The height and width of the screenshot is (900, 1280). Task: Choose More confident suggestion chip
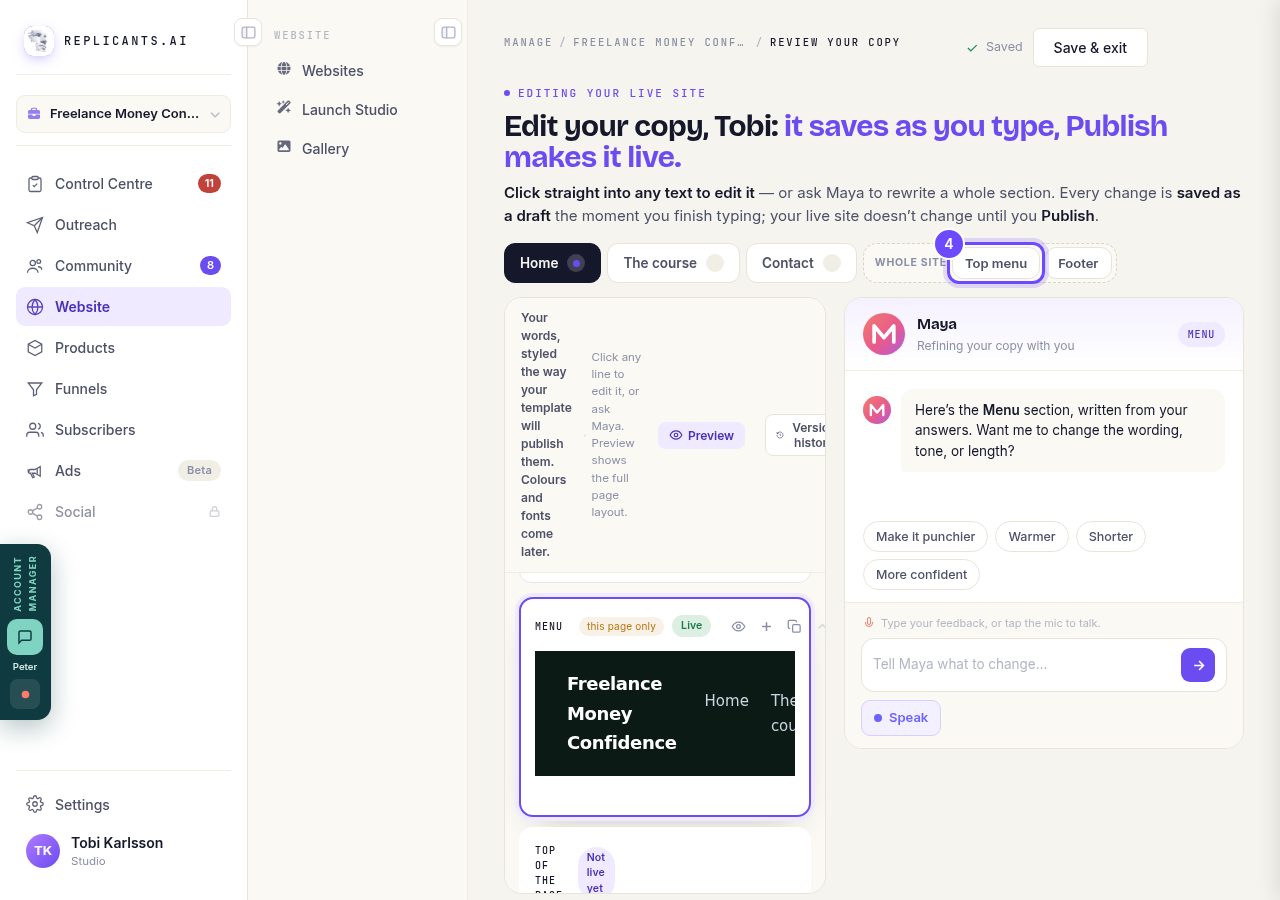point(921,574)
